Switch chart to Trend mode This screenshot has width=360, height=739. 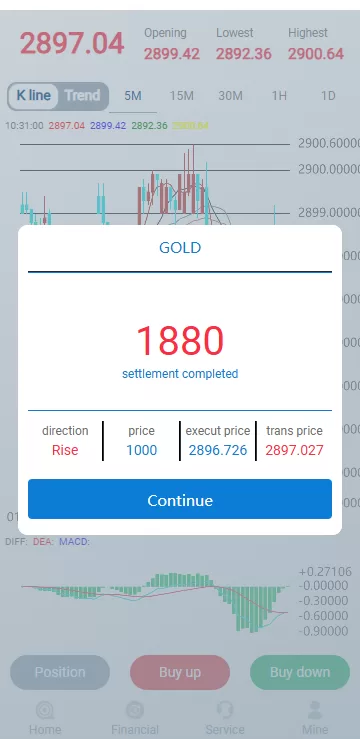coord(83,96)
